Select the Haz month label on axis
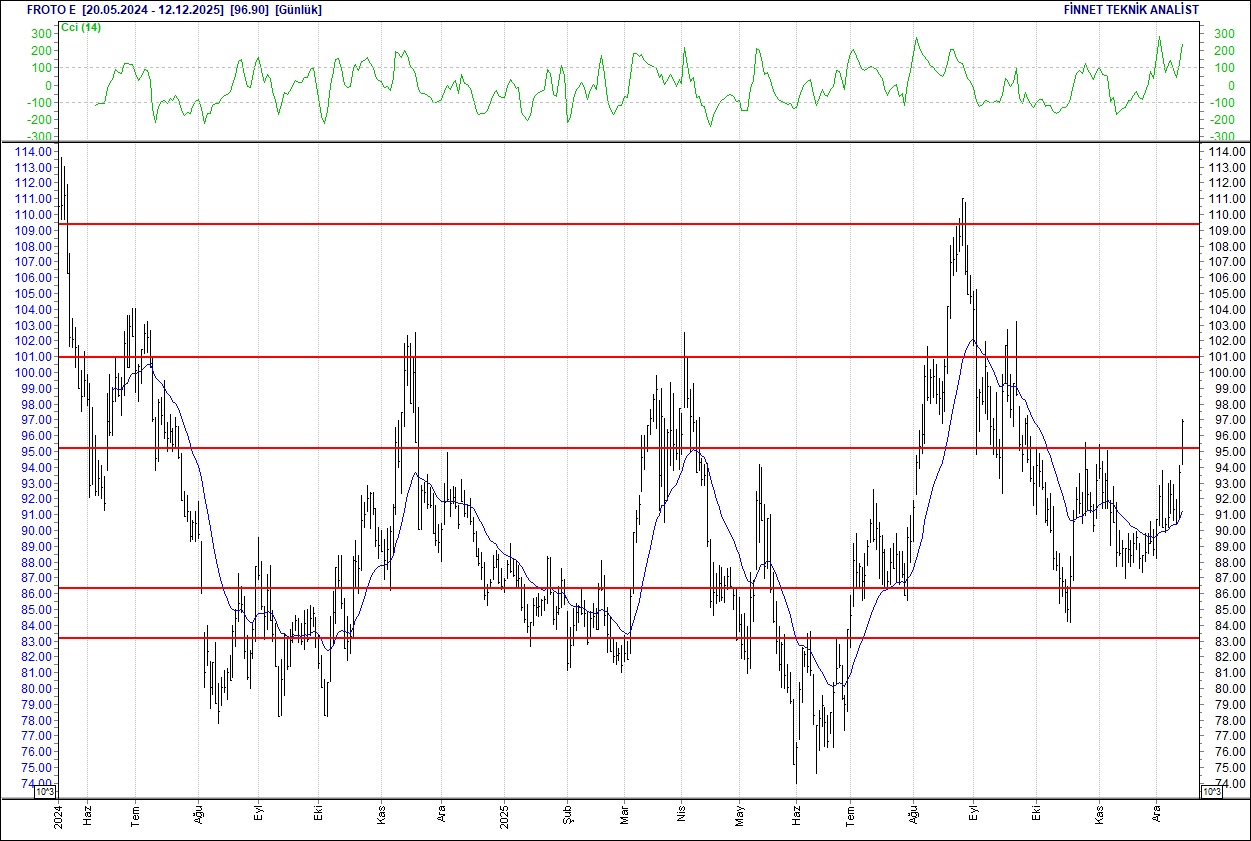The height and width of the screenshot is (841, 1251). point(86,814)
